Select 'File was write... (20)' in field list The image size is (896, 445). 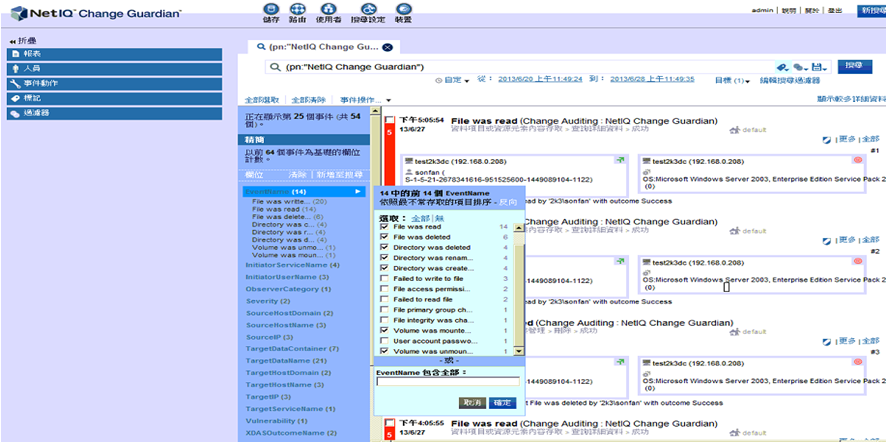tap(289, 202)
